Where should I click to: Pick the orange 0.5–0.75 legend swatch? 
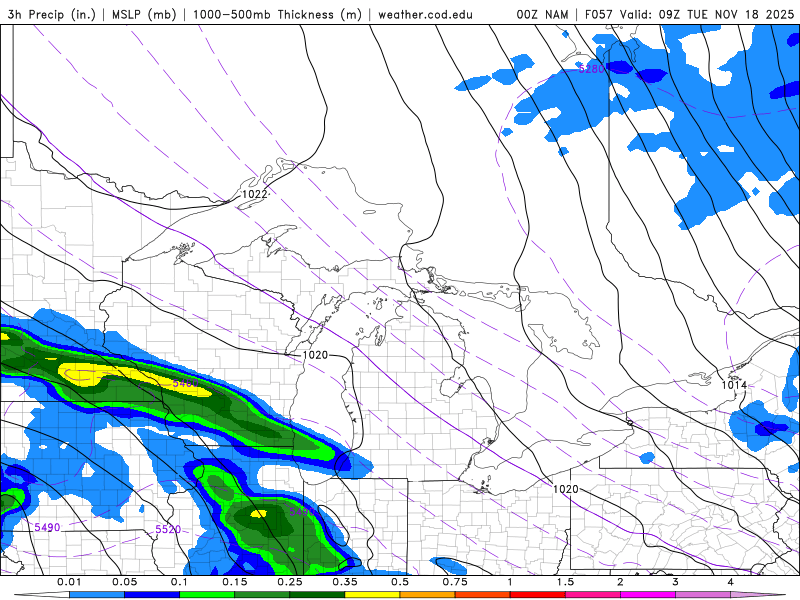428,595
